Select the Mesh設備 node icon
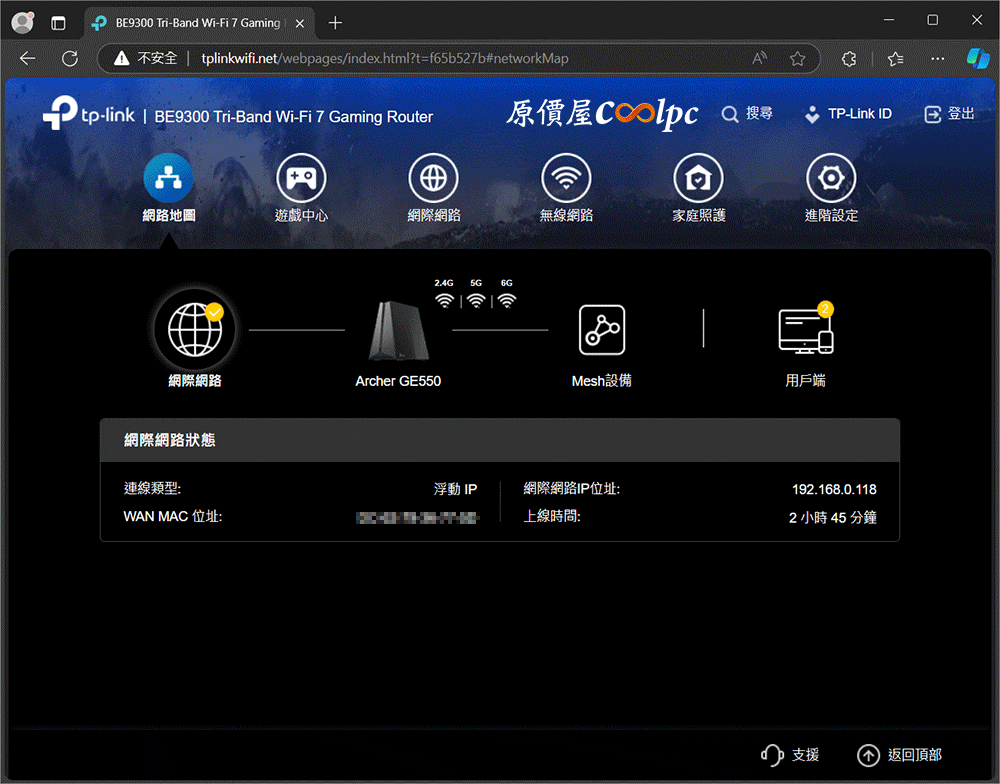 click(602, 330)
